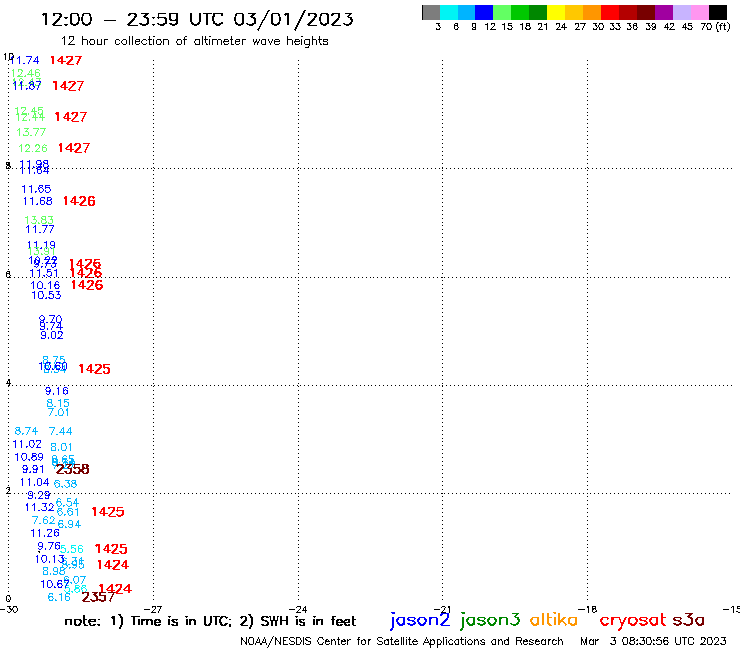Click the blue wave height 11.65
Viewport: 740px width, 650px height.
coord(36,189)
